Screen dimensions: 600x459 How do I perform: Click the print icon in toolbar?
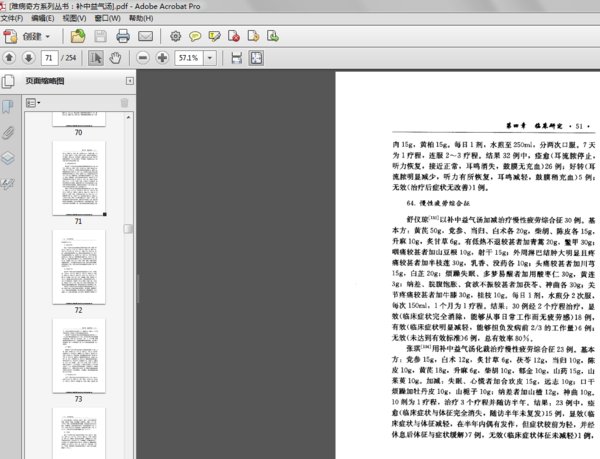[123, 36]
